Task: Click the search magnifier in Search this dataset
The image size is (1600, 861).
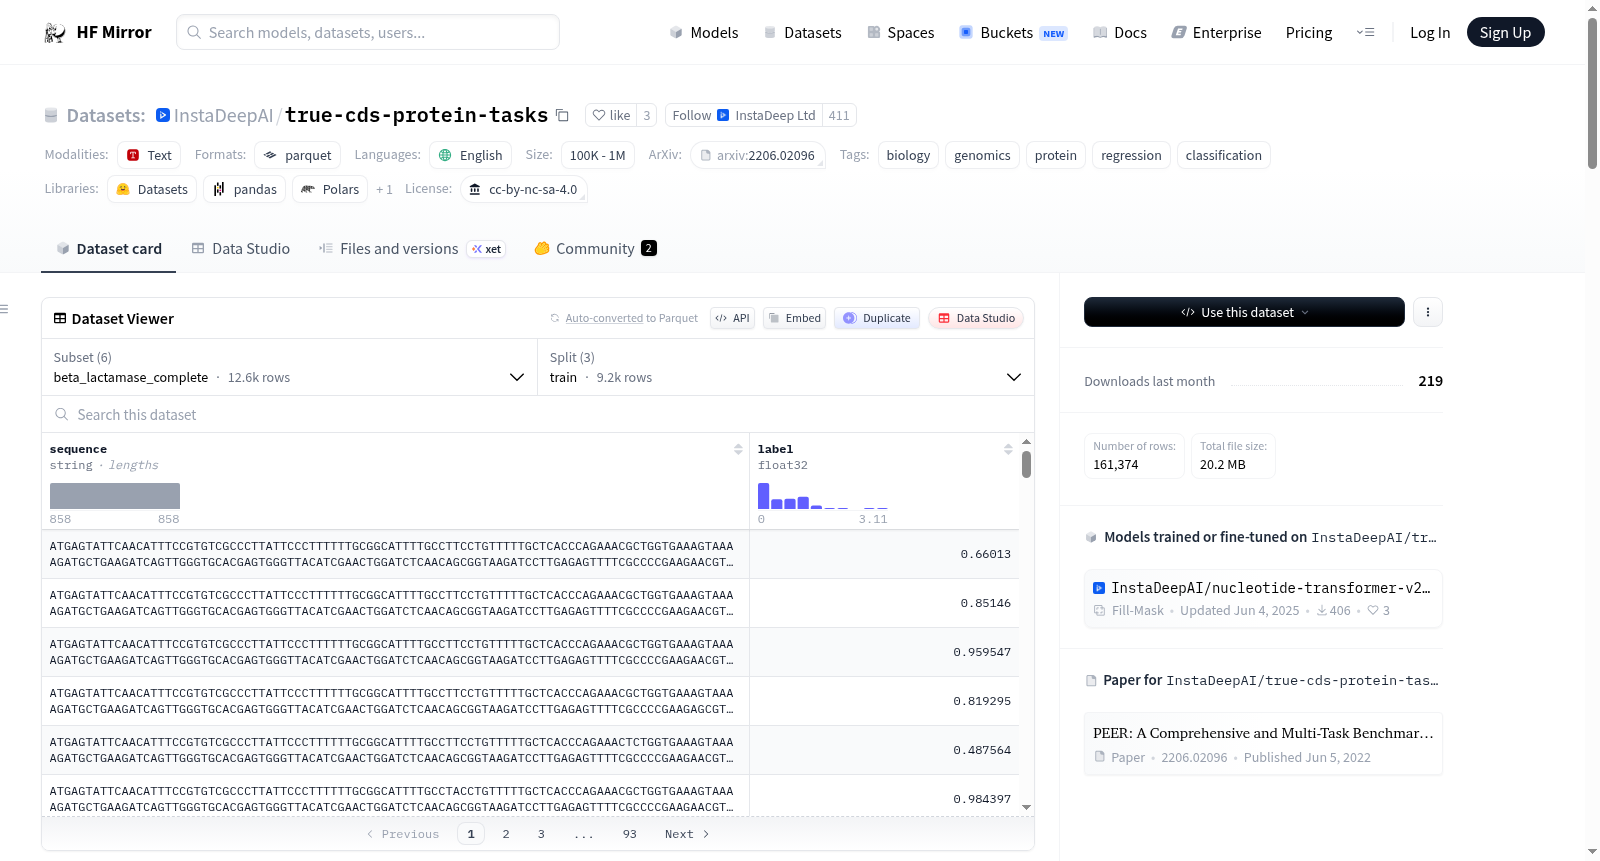Action: pyautogui.click(x=62, y=415)
